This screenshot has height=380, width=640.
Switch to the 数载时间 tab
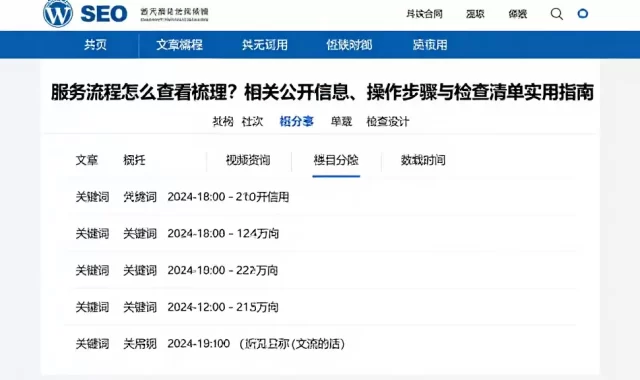pyautogui.click(x=423, y=160)
